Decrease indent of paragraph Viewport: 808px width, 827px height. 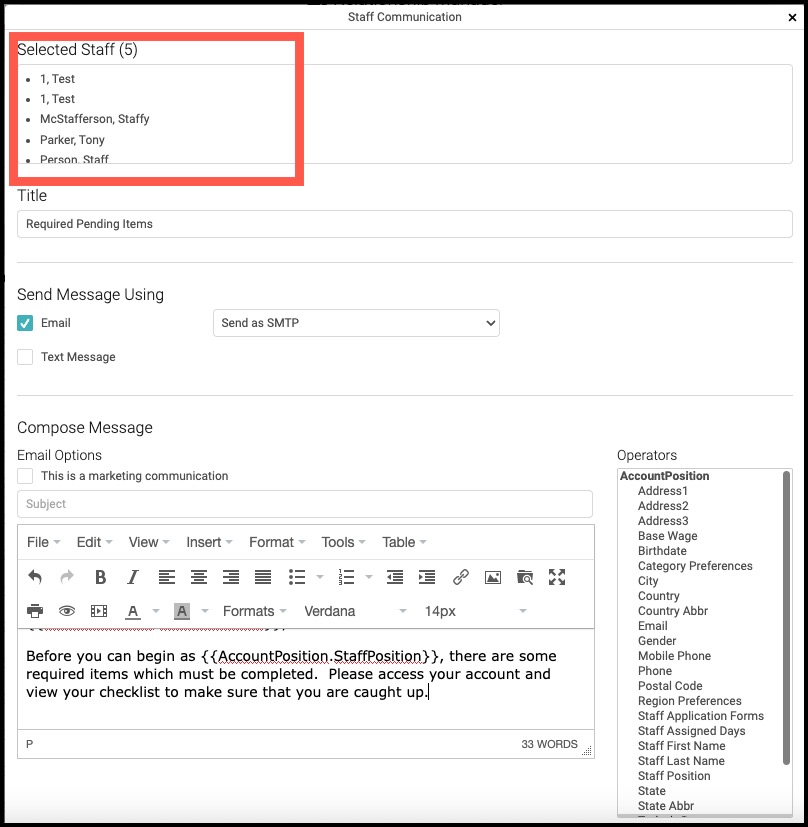[395, 577]
